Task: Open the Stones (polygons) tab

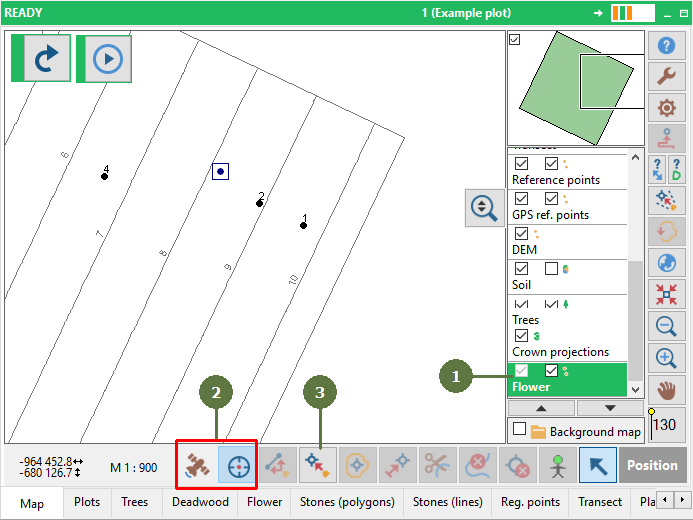Action: point(347,502)
